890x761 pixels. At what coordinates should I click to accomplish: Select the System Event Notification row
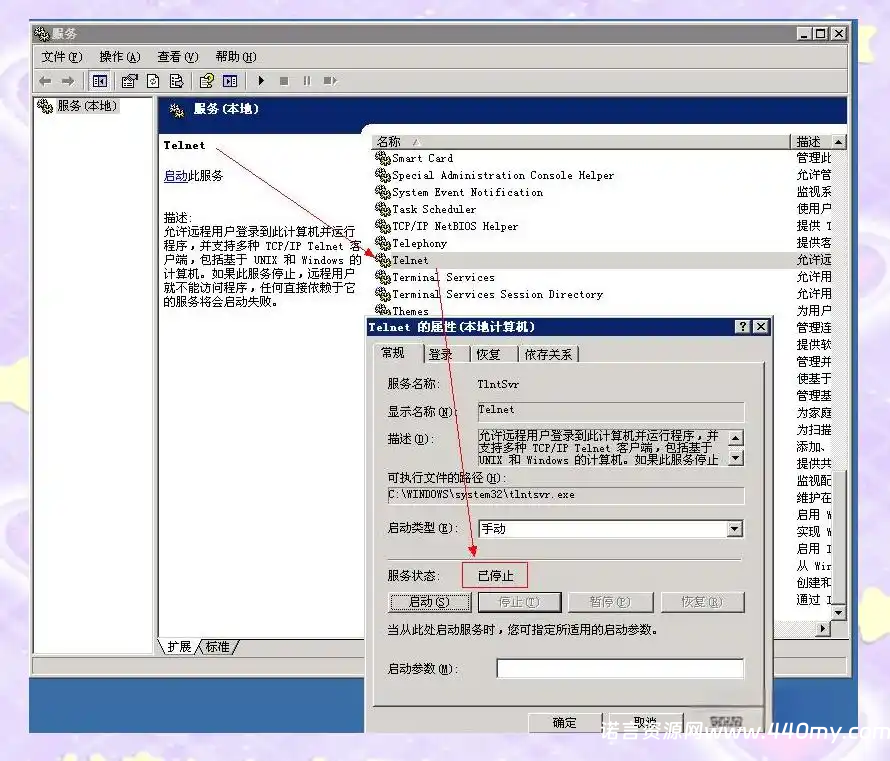(603, 192)
